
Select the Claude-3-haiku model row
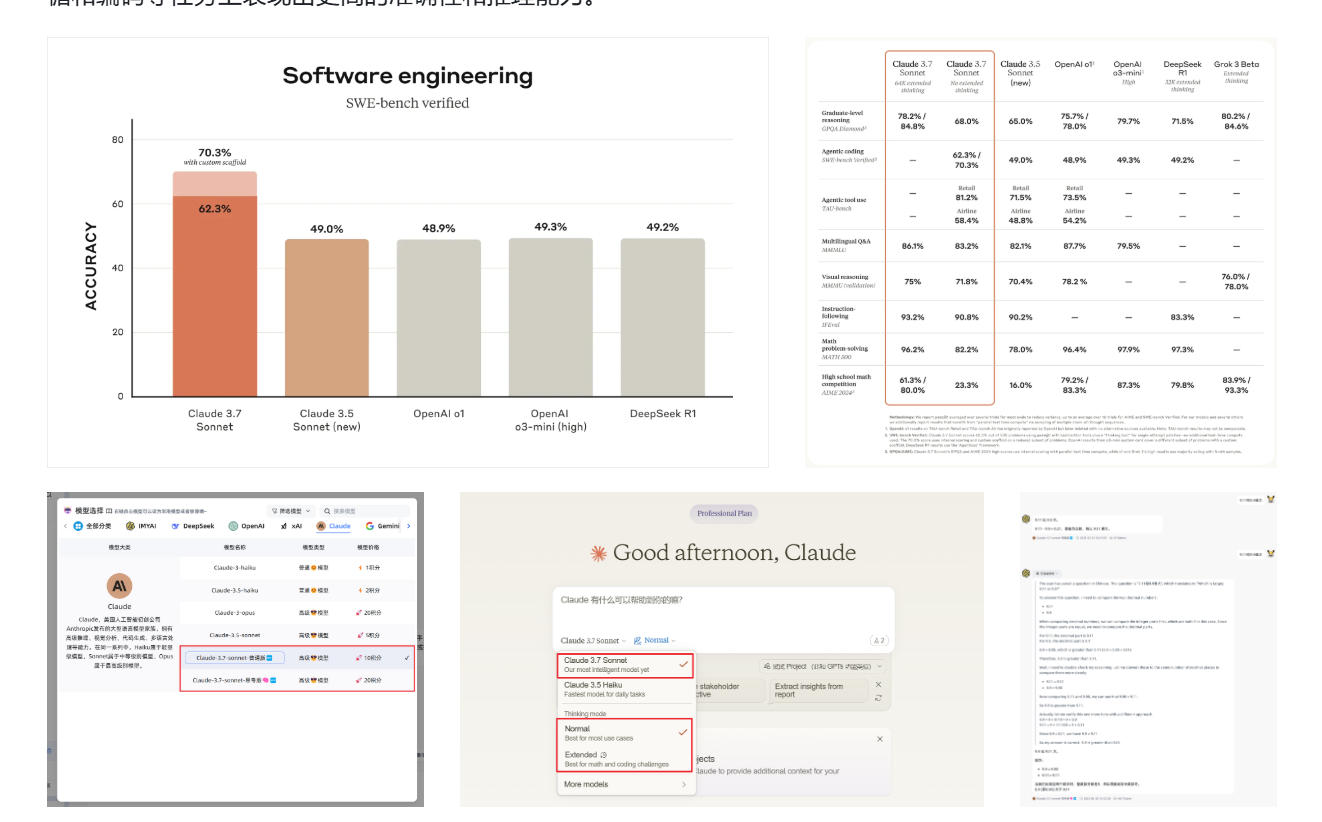point(298,568)
